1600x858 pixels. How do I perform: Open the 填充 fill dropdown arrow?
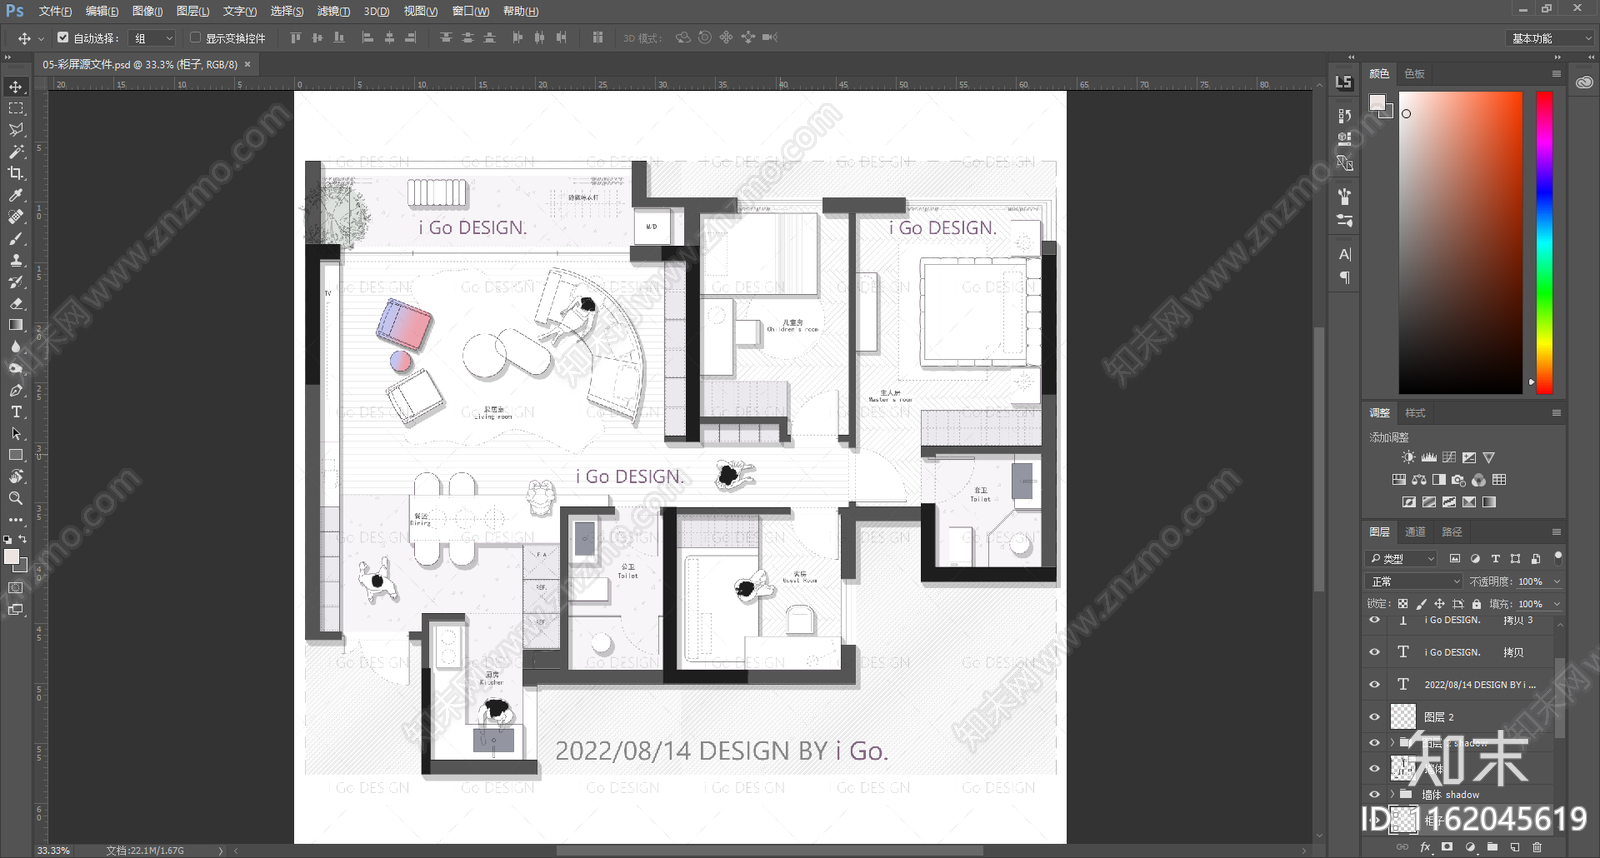[1557, 604]
